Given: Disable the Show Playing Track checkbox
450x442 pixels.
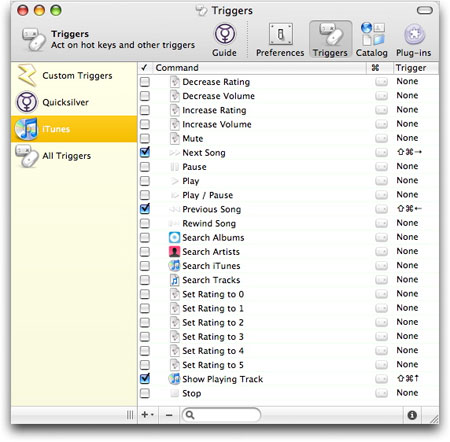Looking at the screenshot, I should 145,379.
